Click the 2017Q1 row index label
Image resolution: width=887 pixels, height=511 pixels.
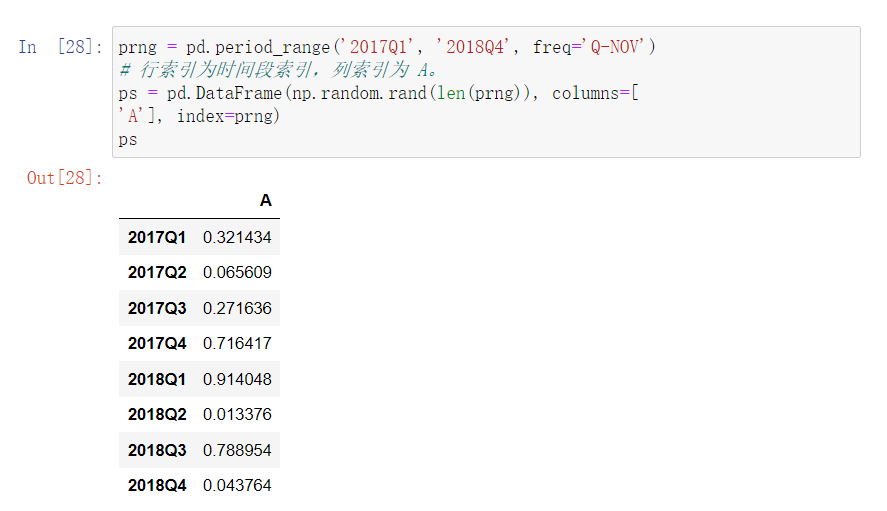(x=157, y=237)
